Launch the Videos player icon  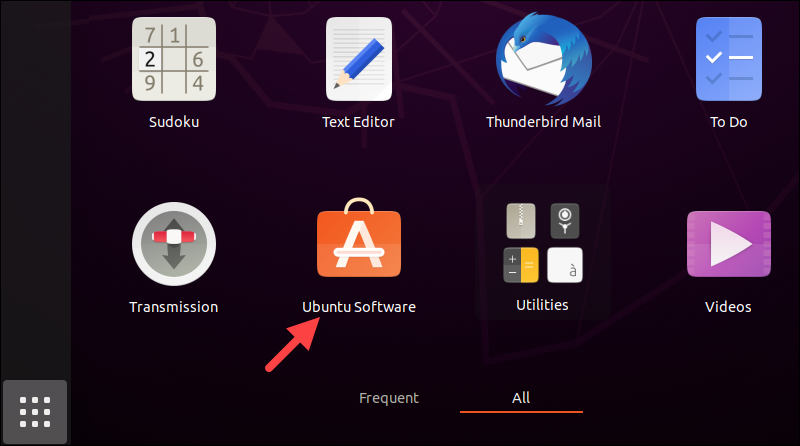pos(729,244)
